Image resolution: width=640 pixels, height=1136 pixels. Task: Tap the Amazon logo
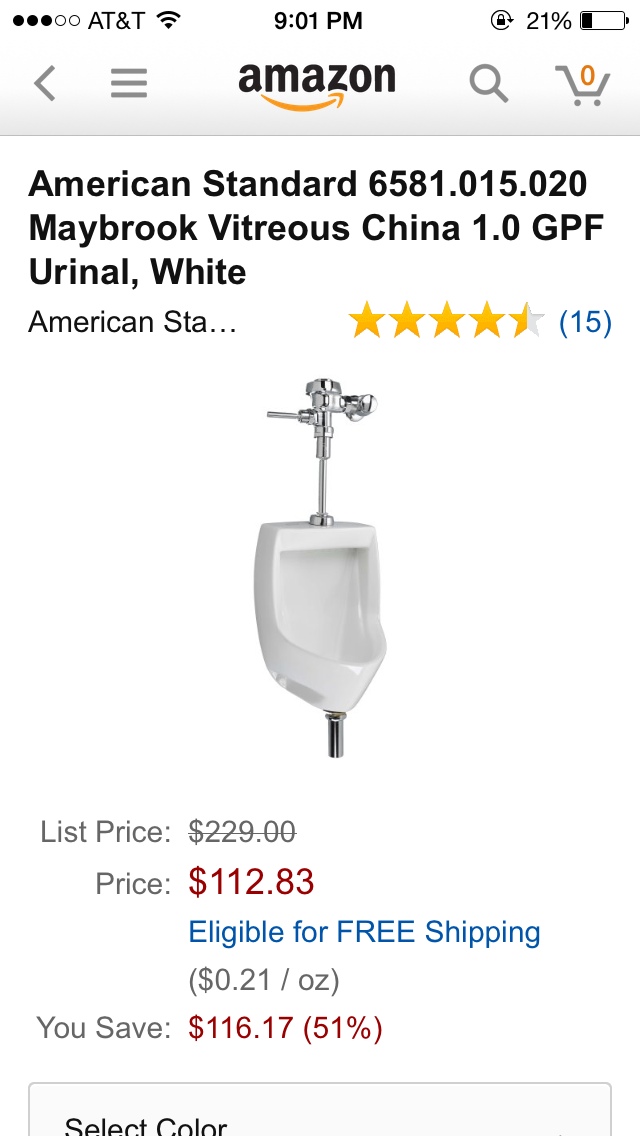(317, 85)
